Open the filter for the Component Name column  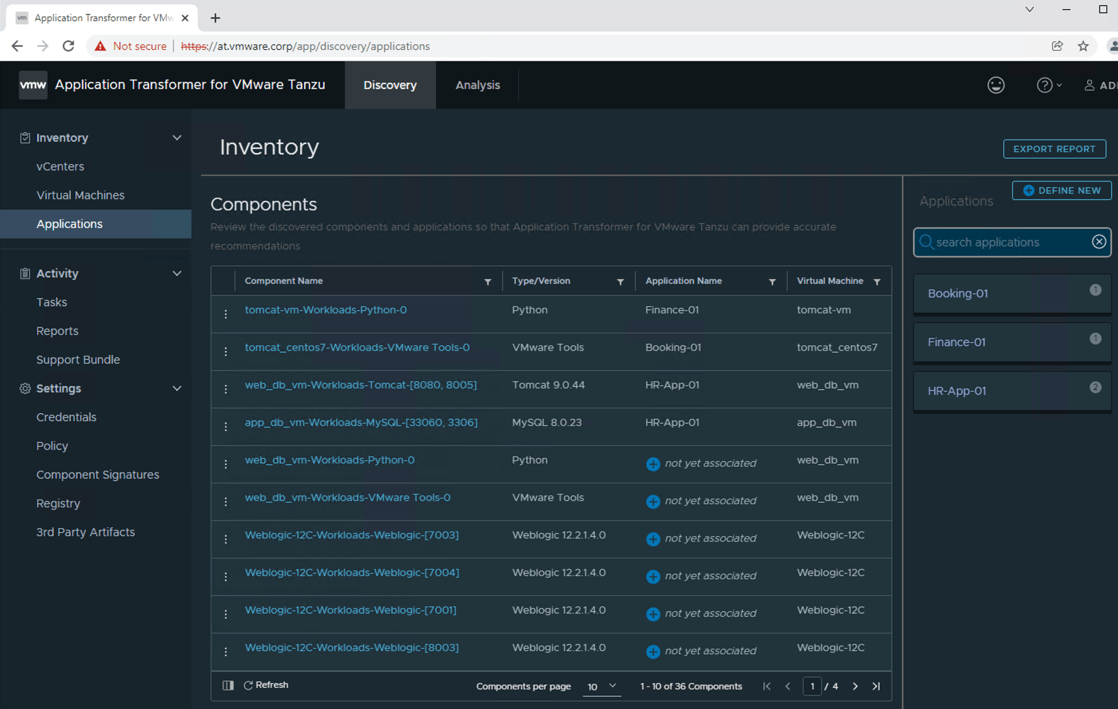coord(488,281)
